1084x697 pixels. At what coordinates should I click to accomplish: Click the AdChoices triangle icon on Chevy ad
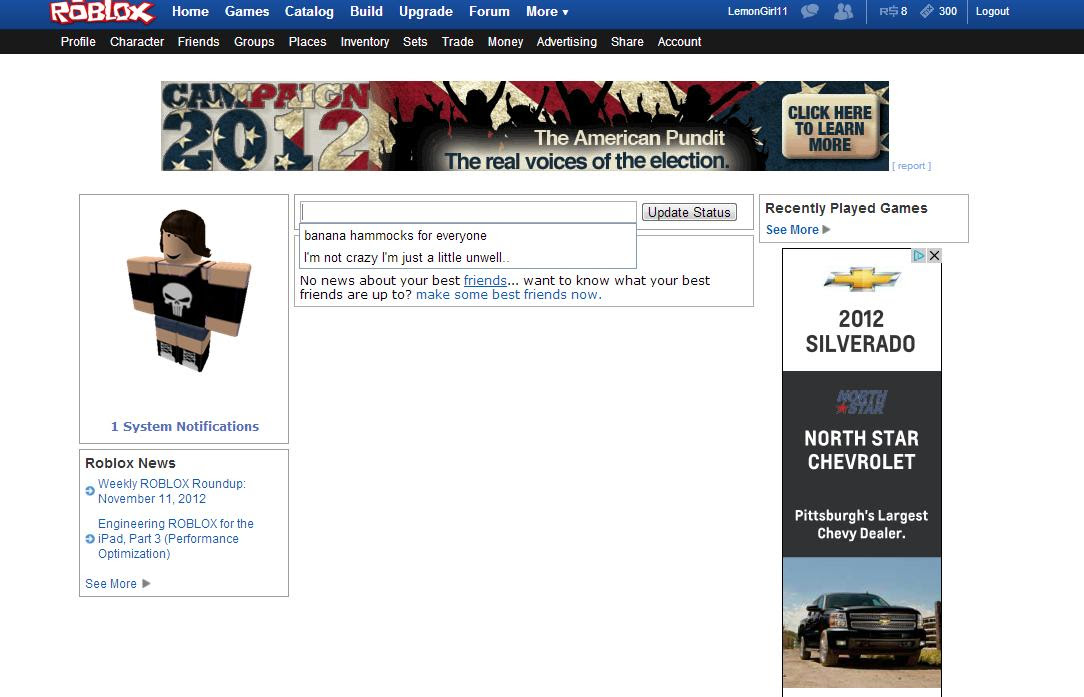918,255
